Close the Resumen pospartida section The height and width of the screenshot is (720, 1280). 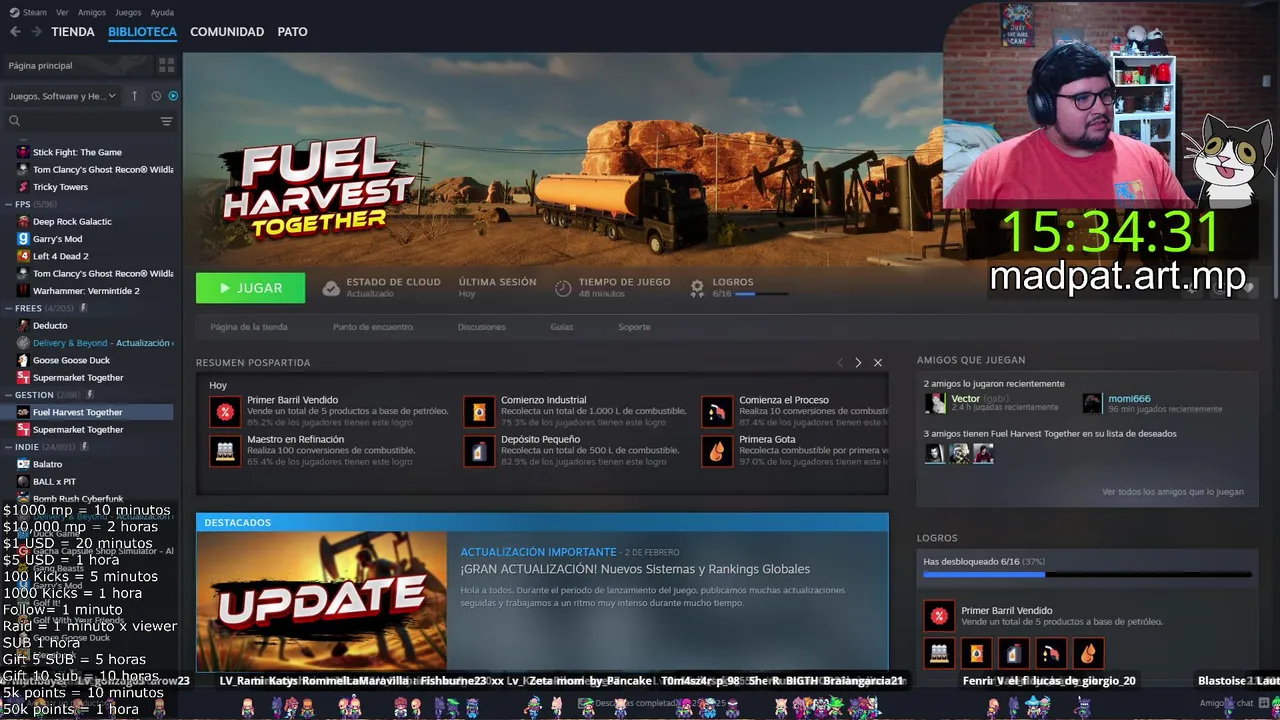878,362
